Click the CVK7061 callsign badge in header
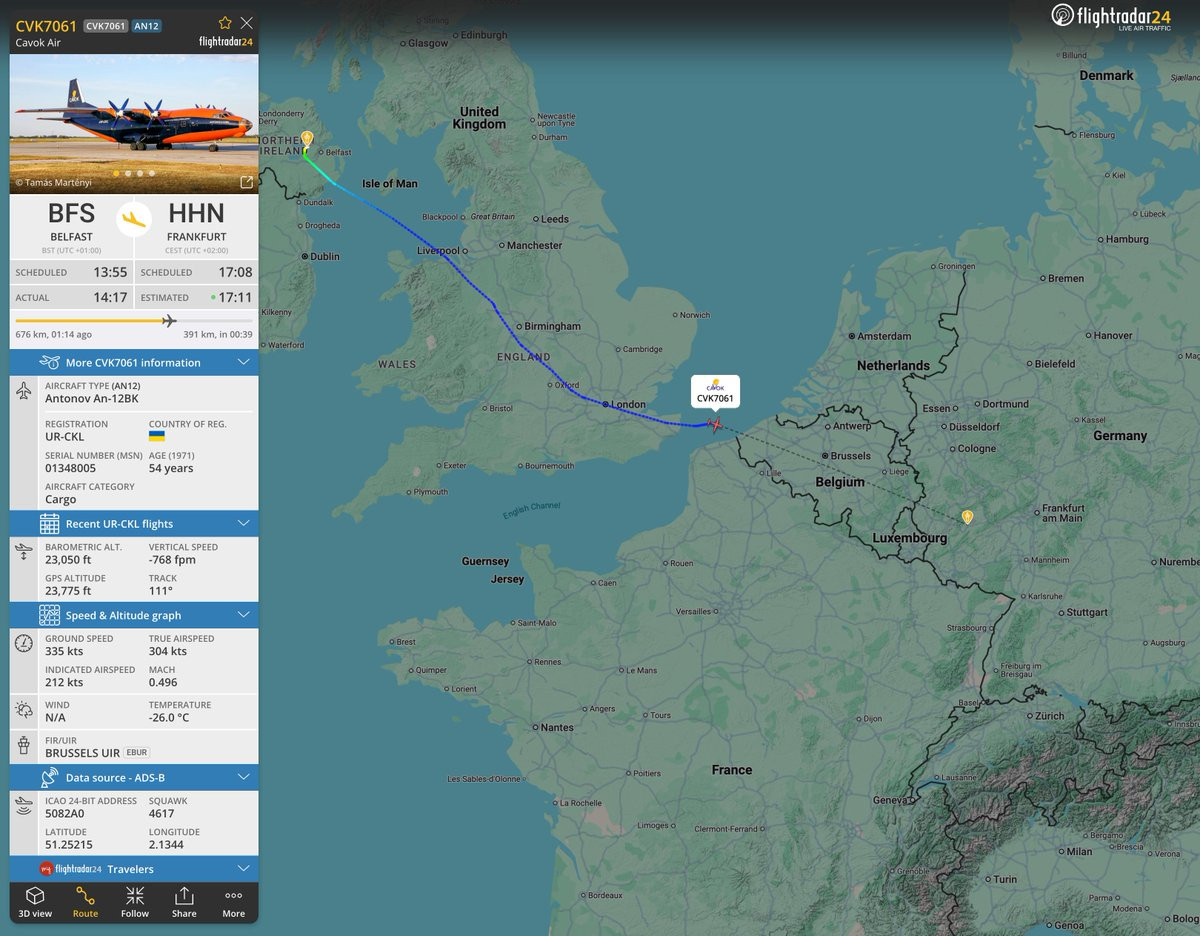The height and width of the screenshot is (936, 1200). coord(105,26)
